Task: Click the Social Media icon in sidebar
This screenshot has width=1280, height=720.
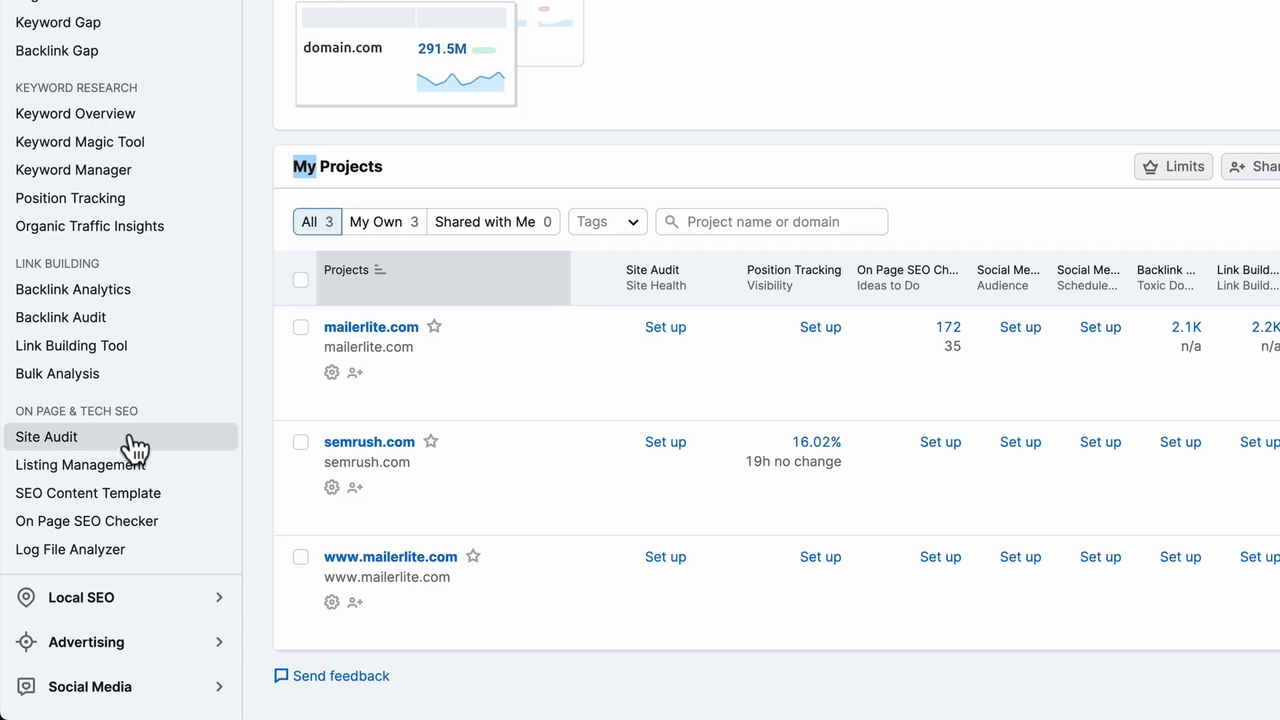Action: (27, 686)
